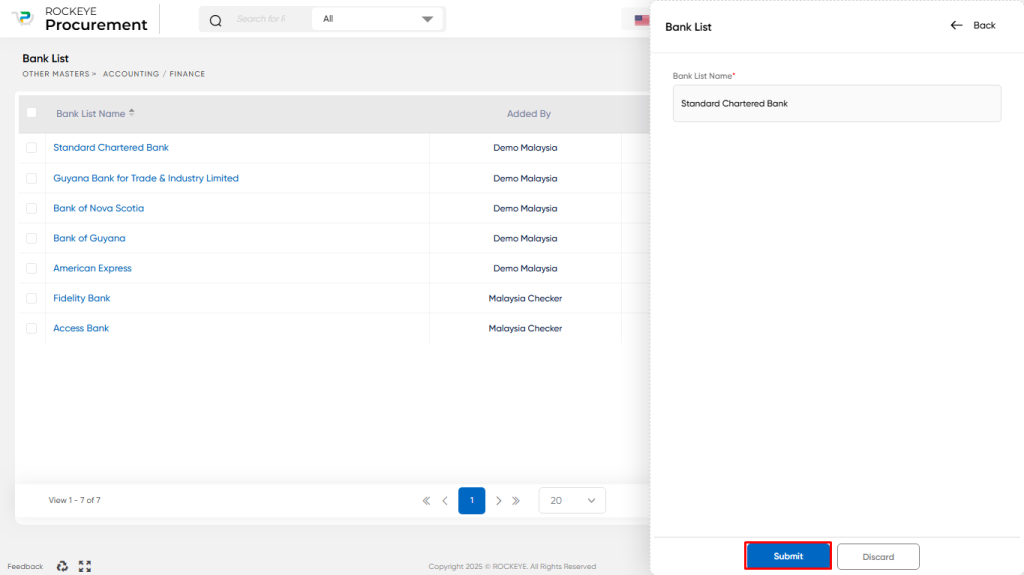This screenshot has width=1024, height=575.
Task: Go to first page double-arrow
Action: pos(426,501)
